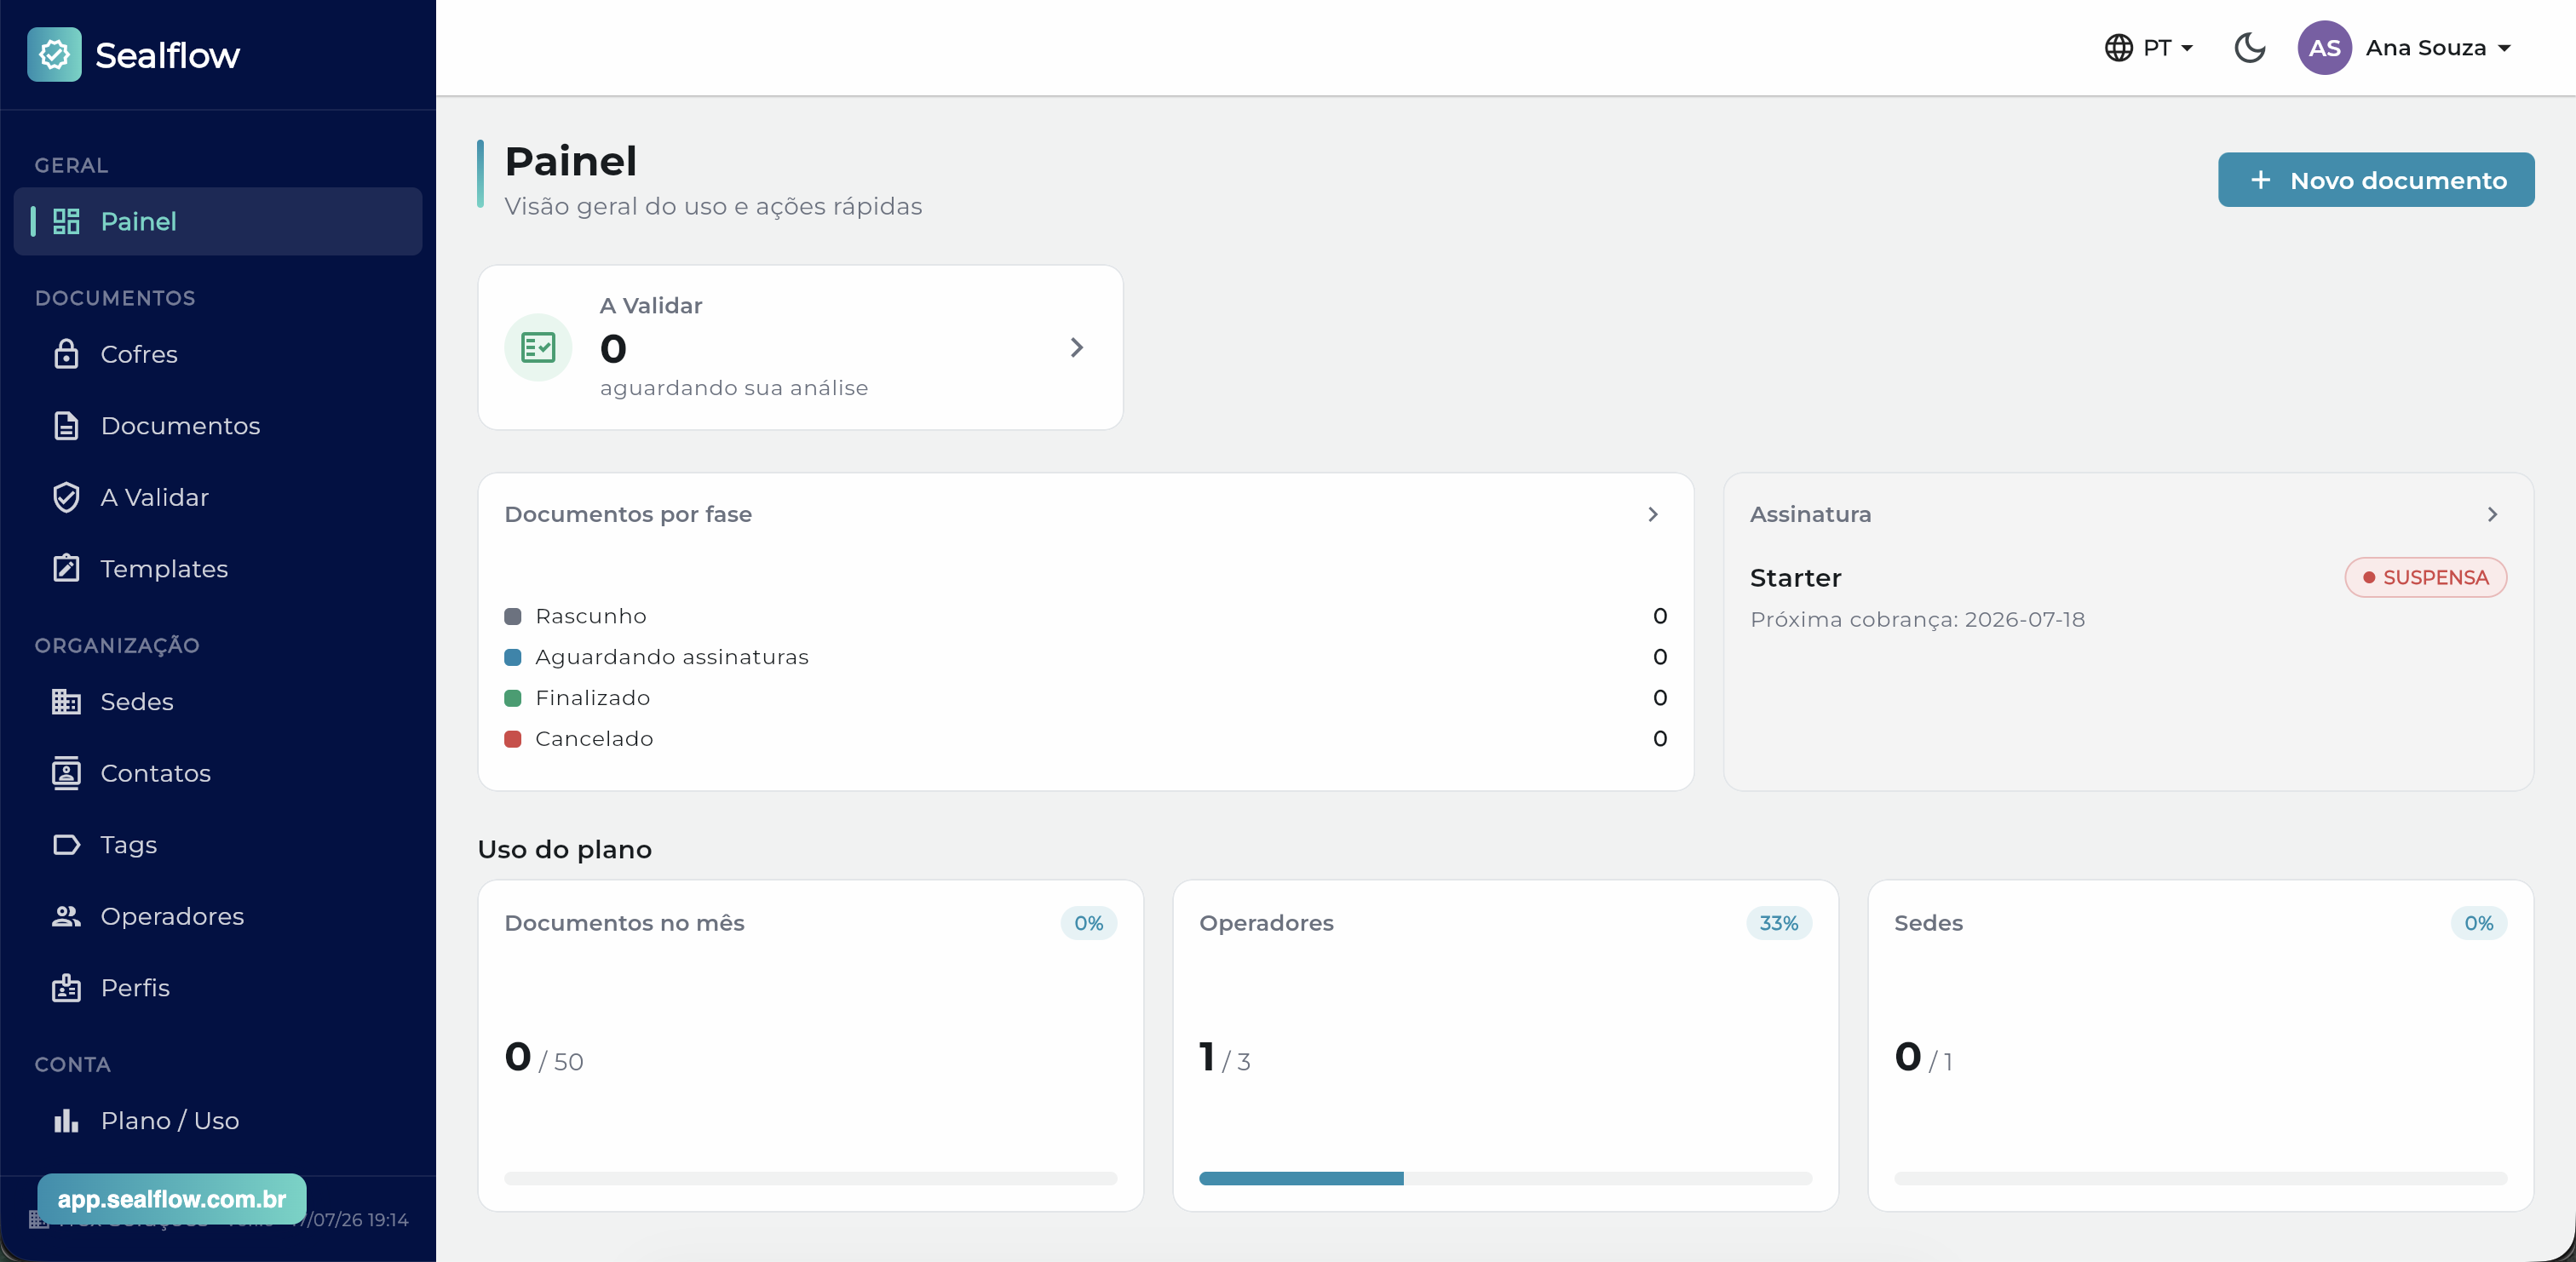
Task: Click the Plano / Uso bar-chart icon
Action: [x=66, y=1121]
